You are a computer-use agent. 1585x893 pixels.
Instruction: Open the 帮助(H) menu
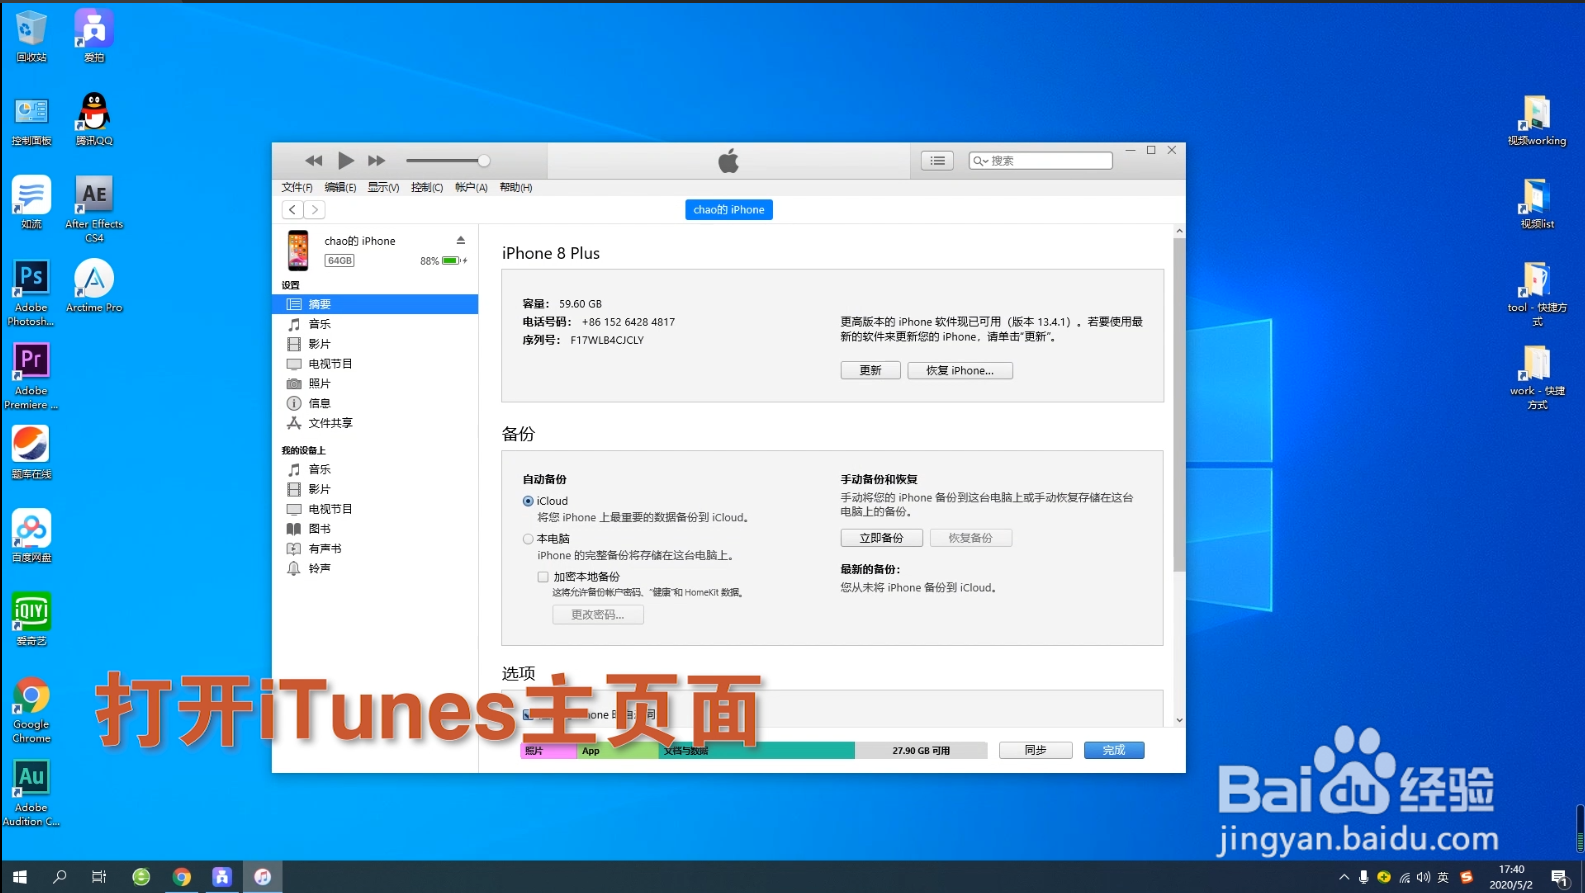point(516,187)
